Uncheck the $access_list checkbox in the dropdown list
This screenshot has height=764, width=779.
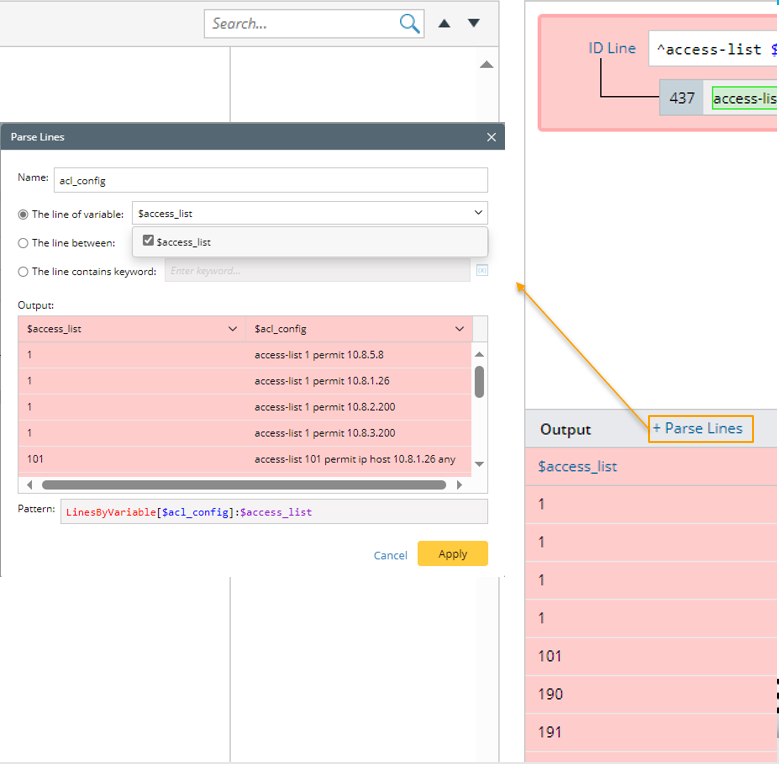149,241
